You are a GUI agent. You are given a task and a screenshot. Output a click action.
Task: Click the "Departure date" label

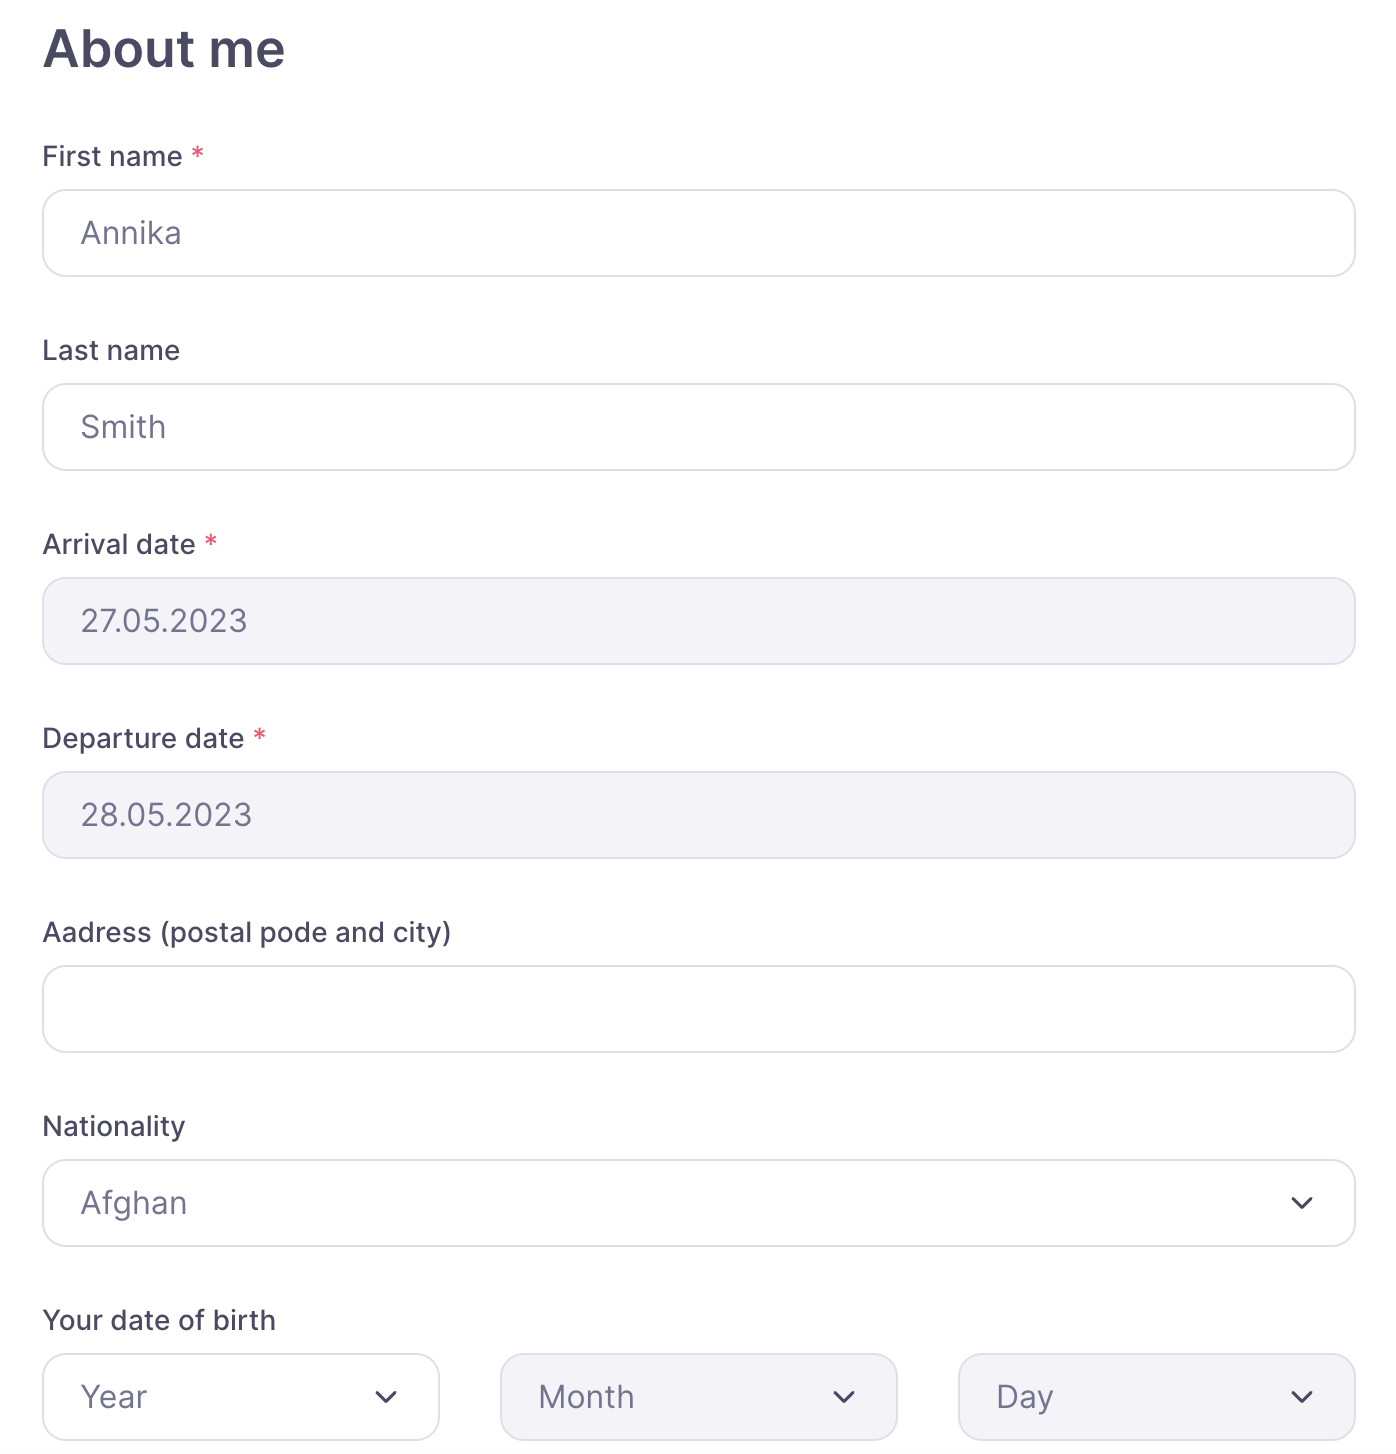[x=143, y=739]
